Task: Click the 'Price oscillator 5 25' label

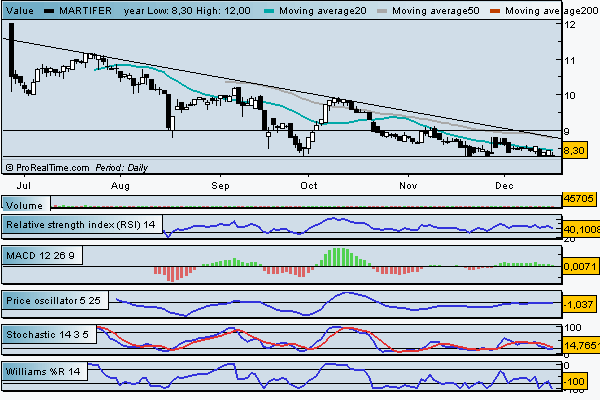Action: pos(53,300)
